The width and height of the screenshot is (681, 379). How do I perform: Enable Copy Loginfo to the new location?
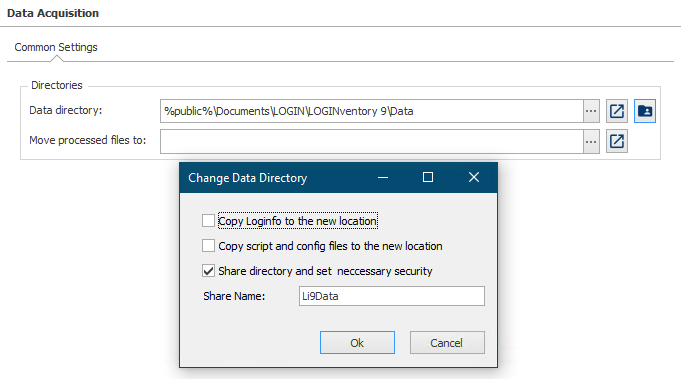tap(208, 221)
